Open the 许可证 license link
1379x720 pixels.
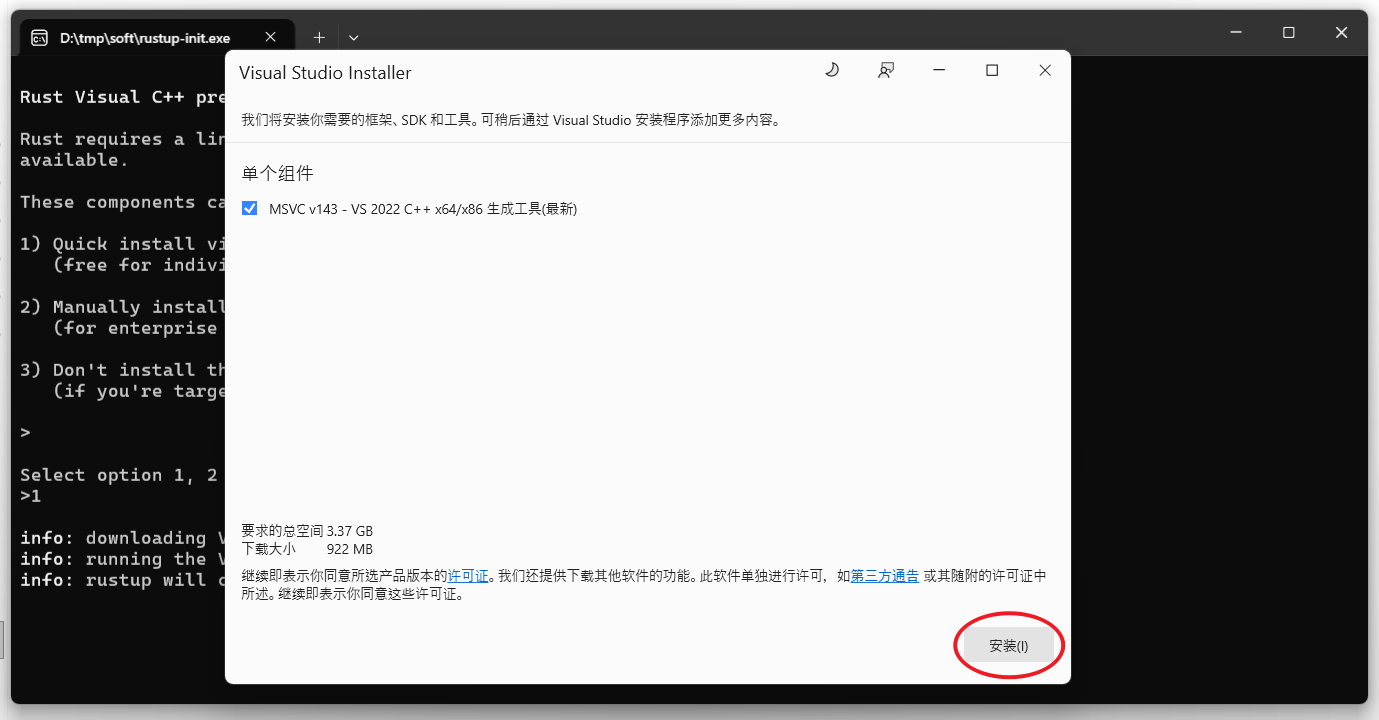coord(468,576)
